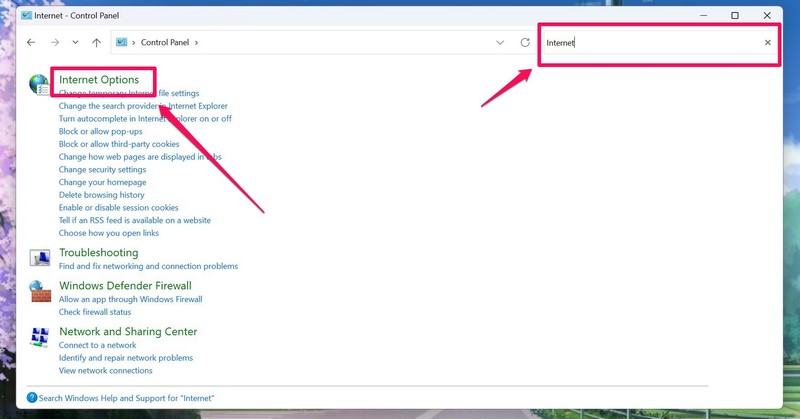The height and width of the screenshot is (419, 800).
Task: Expand the chevron after Control Panel breadcrumb
Action: (x=197, y=43)
